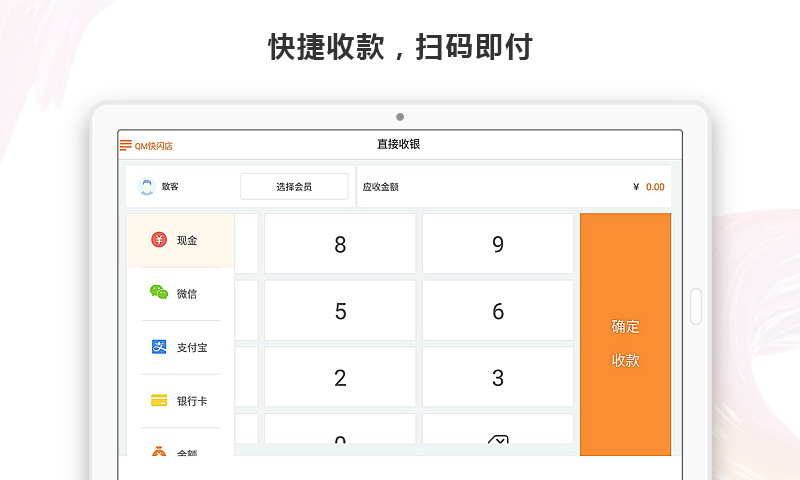Select the 支付宝 Alipay icon
The height and width of the screenshot is (480, 800).
(x=159, y=347)
